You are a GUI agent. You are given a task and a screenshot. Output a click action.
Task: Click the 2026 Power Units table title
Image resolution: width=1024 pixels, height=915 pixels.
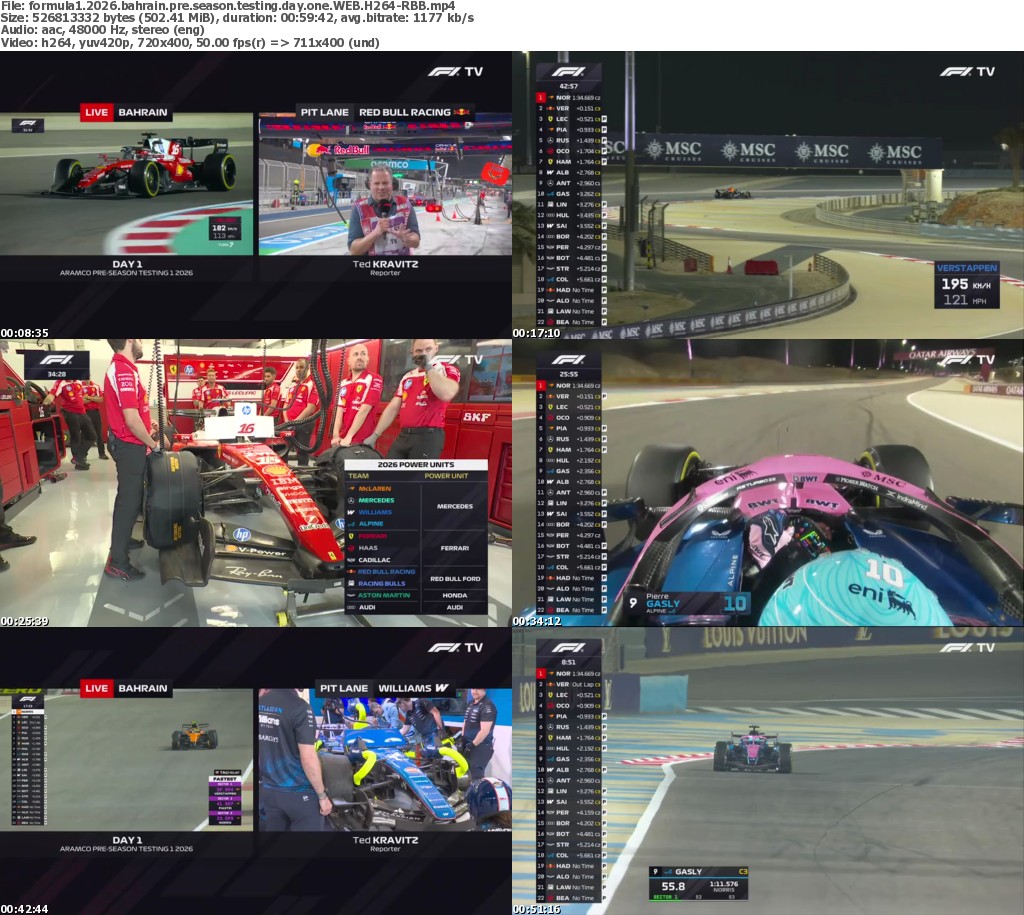[415, 465]
